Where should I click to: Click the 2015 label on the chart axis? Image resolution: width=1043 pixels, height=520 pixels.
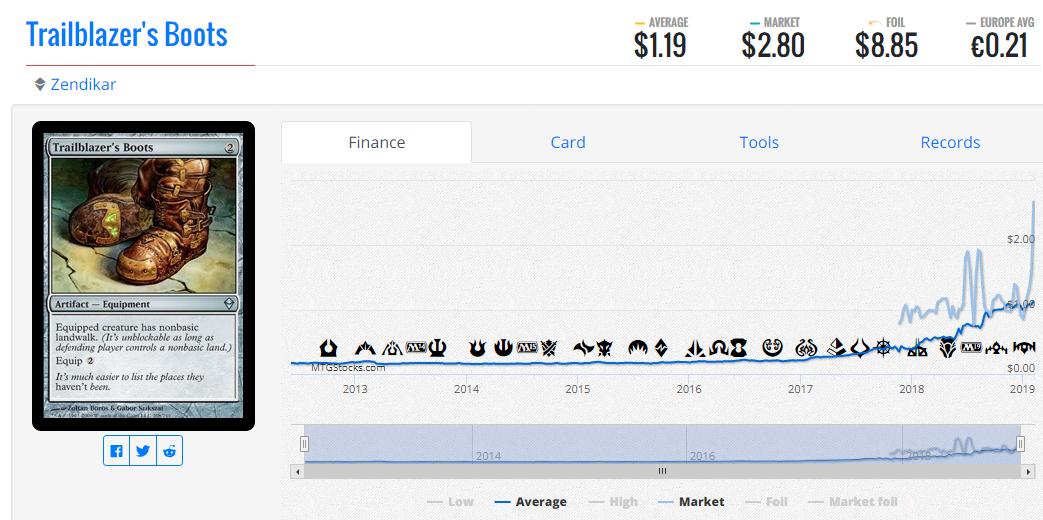click(x=577, y=388)
